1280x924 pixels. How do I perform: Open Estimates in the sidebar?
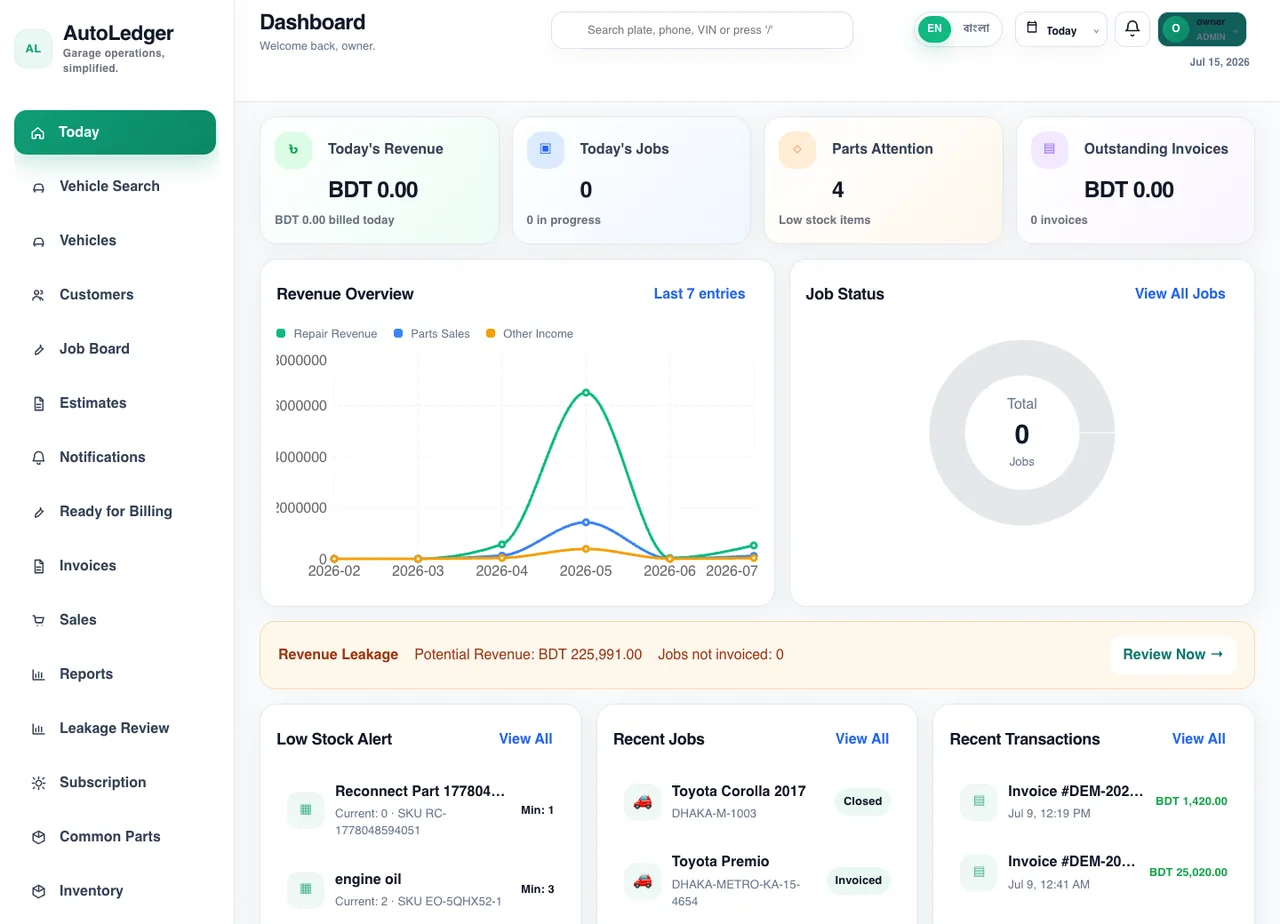click(115, 403)
